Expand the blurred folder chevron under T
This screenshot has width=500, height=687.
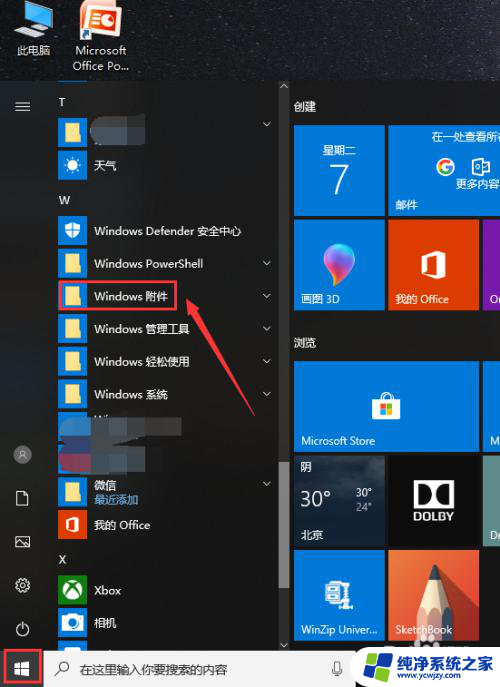pyautogui.click(x=266, y=124)
